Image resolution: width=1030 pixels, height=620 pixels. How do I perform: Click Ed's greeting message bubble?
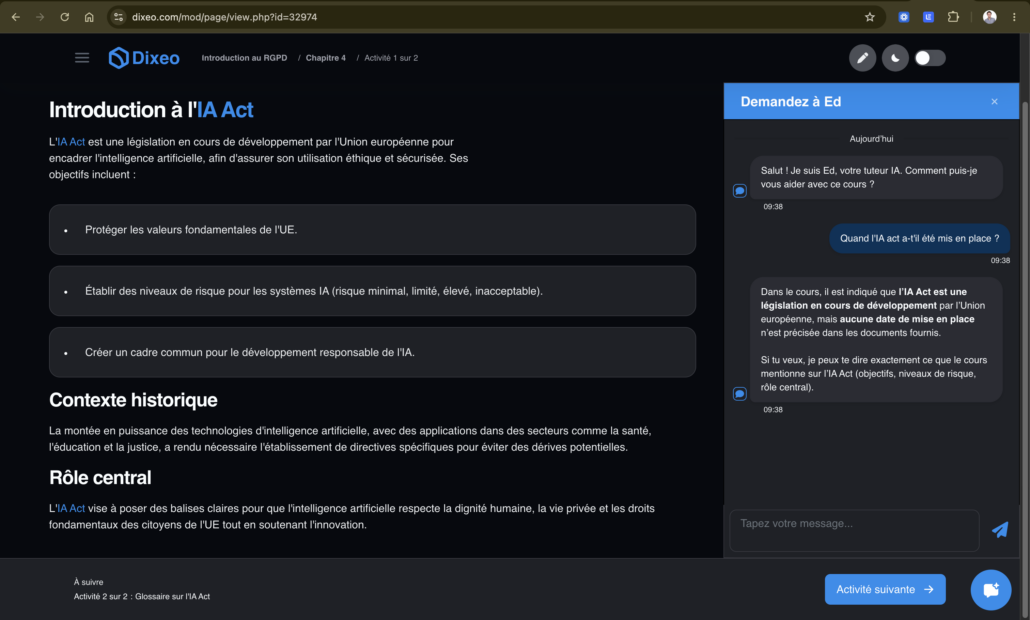coord(876,177)
